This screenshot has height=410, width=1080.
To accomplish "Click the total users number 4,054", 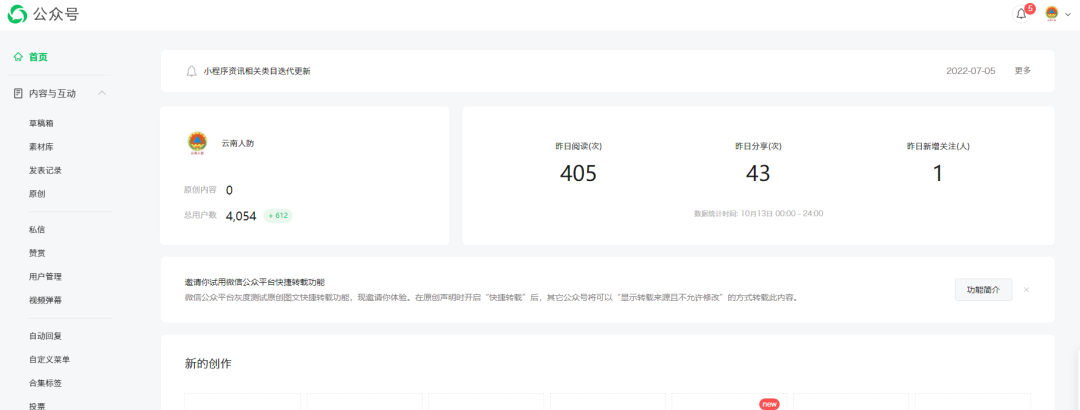I will tap(241, 216).
